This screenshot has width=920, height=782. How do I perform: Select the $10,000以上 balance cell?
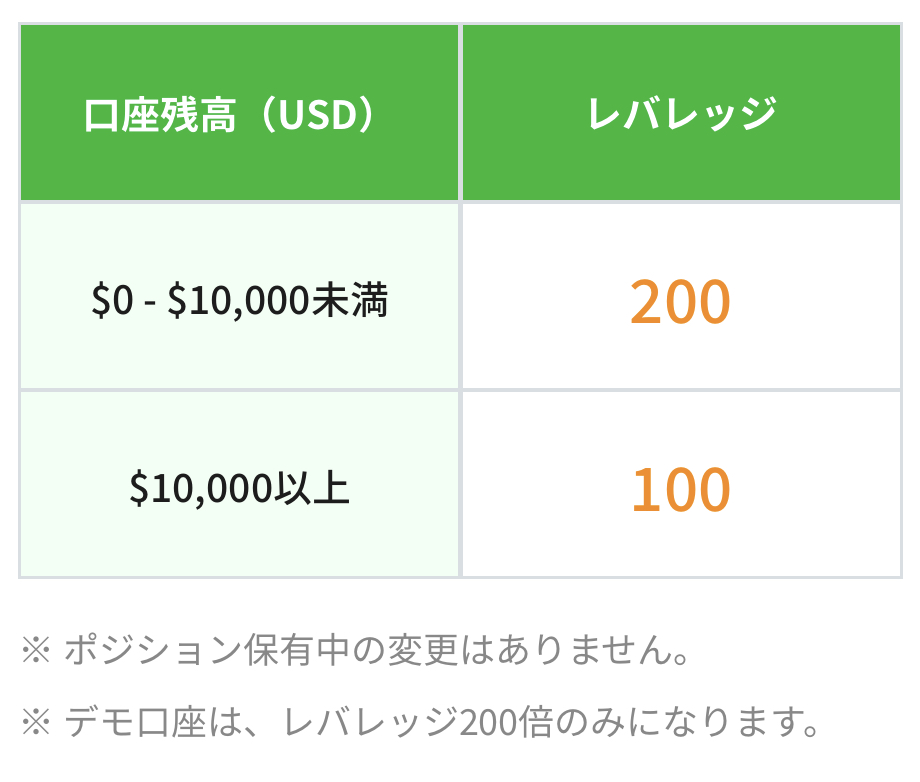tap(239, 485)
